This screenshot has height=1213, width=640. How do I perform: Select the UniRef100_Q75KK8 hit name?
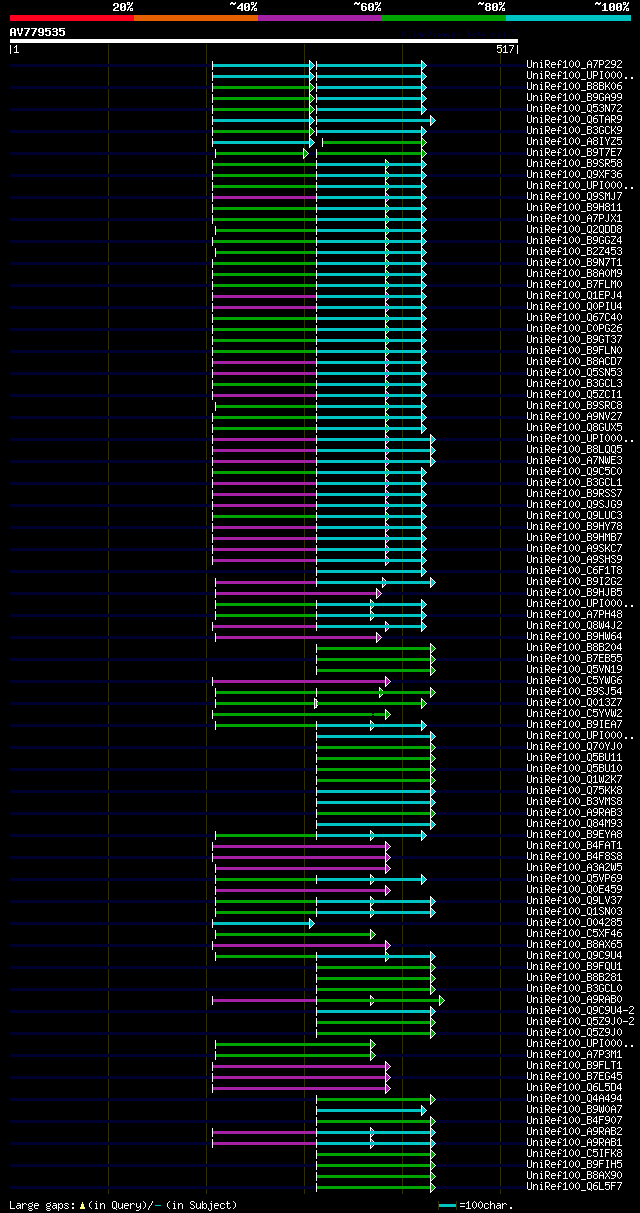pos(576,790)
